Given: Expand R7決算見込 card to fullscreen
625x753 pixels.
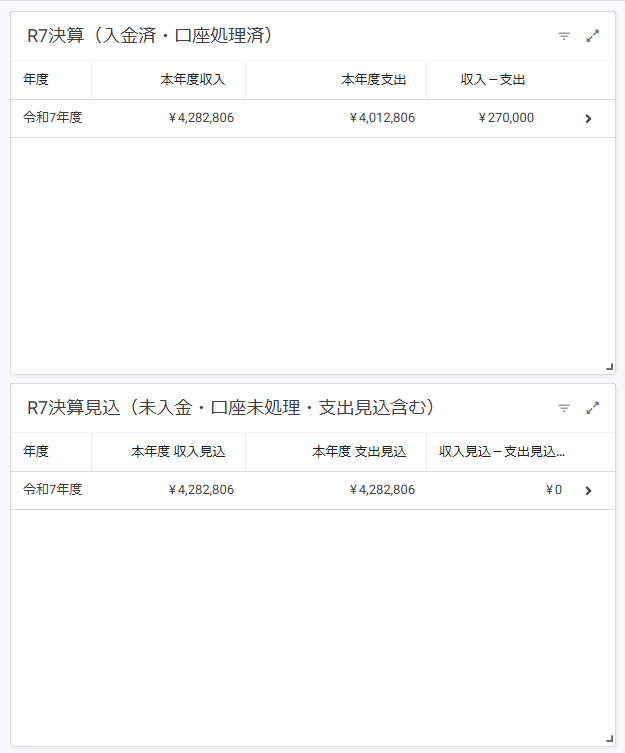Looking at the screenshot, I should point(593,408).
